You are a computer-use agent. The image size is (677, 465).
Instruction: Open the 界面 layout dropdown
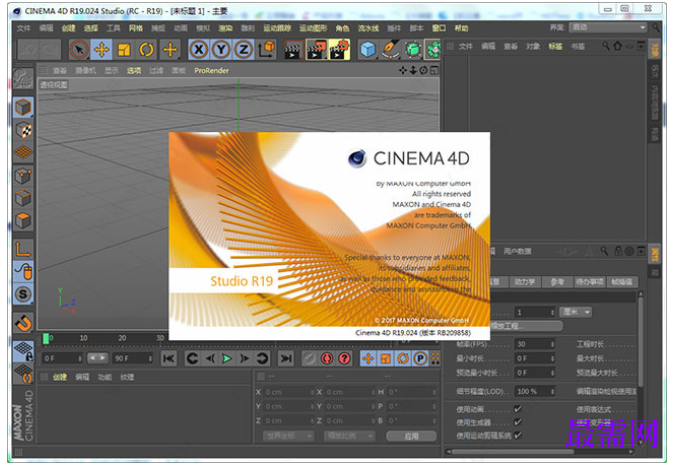point(608,27)
